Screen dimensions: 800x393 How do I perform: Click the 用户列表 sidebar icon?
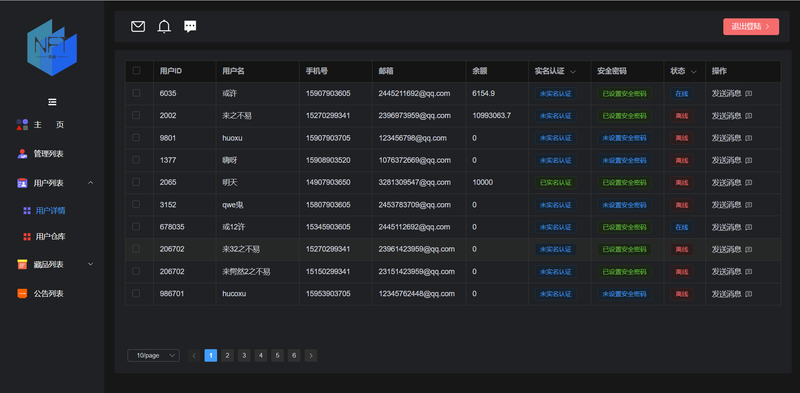pyautogui.click(x=22, y=183)
